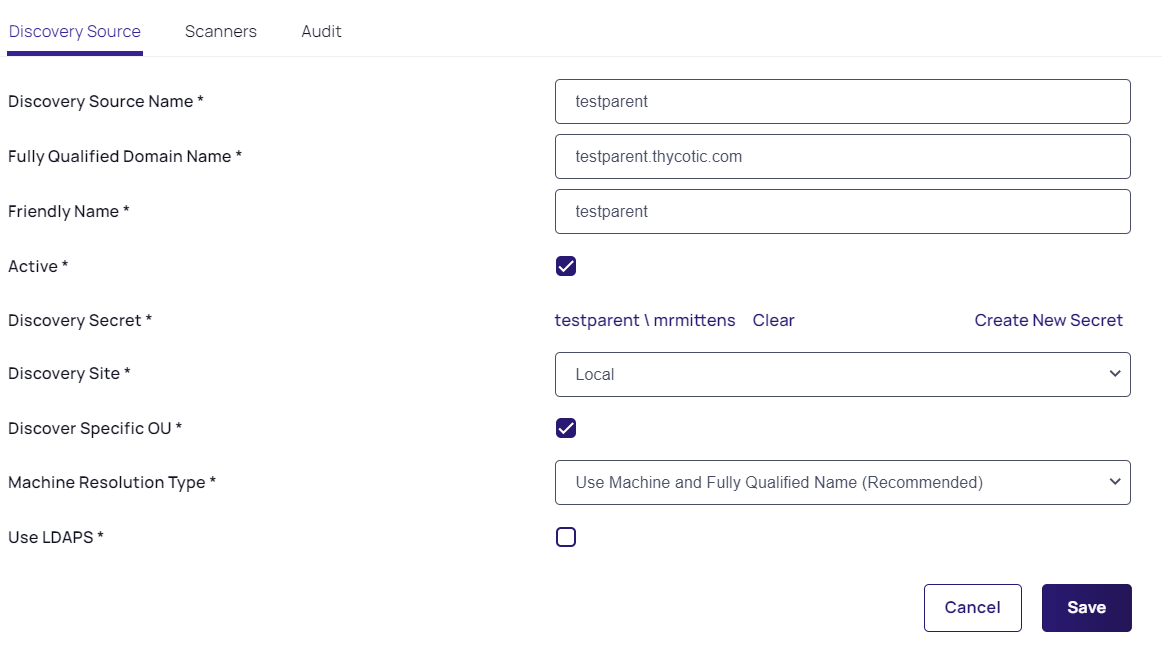1162x667 pixels.
Task: Switch to the Scanners tab
Action: 220,32
